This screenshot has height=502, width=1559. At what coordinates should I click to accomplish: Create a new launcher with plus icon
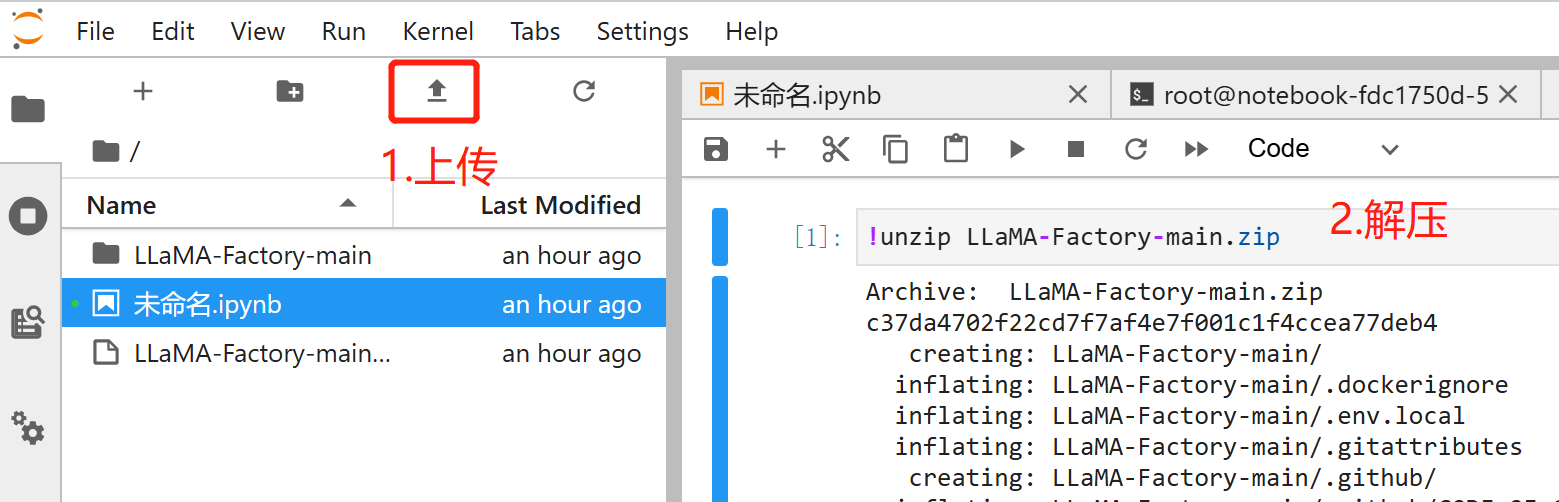[143, 91]
